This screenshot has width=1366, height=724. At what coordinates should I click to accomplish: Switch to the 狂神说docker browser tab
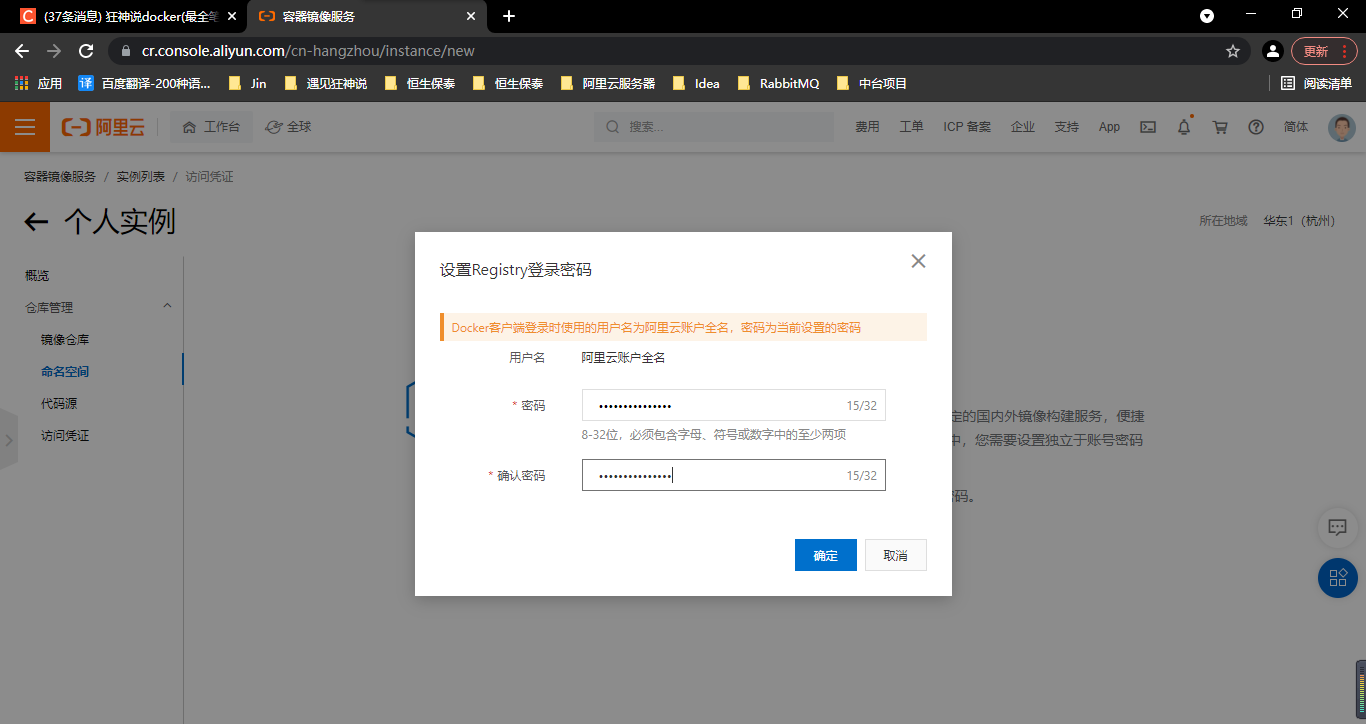pos(125,16)
